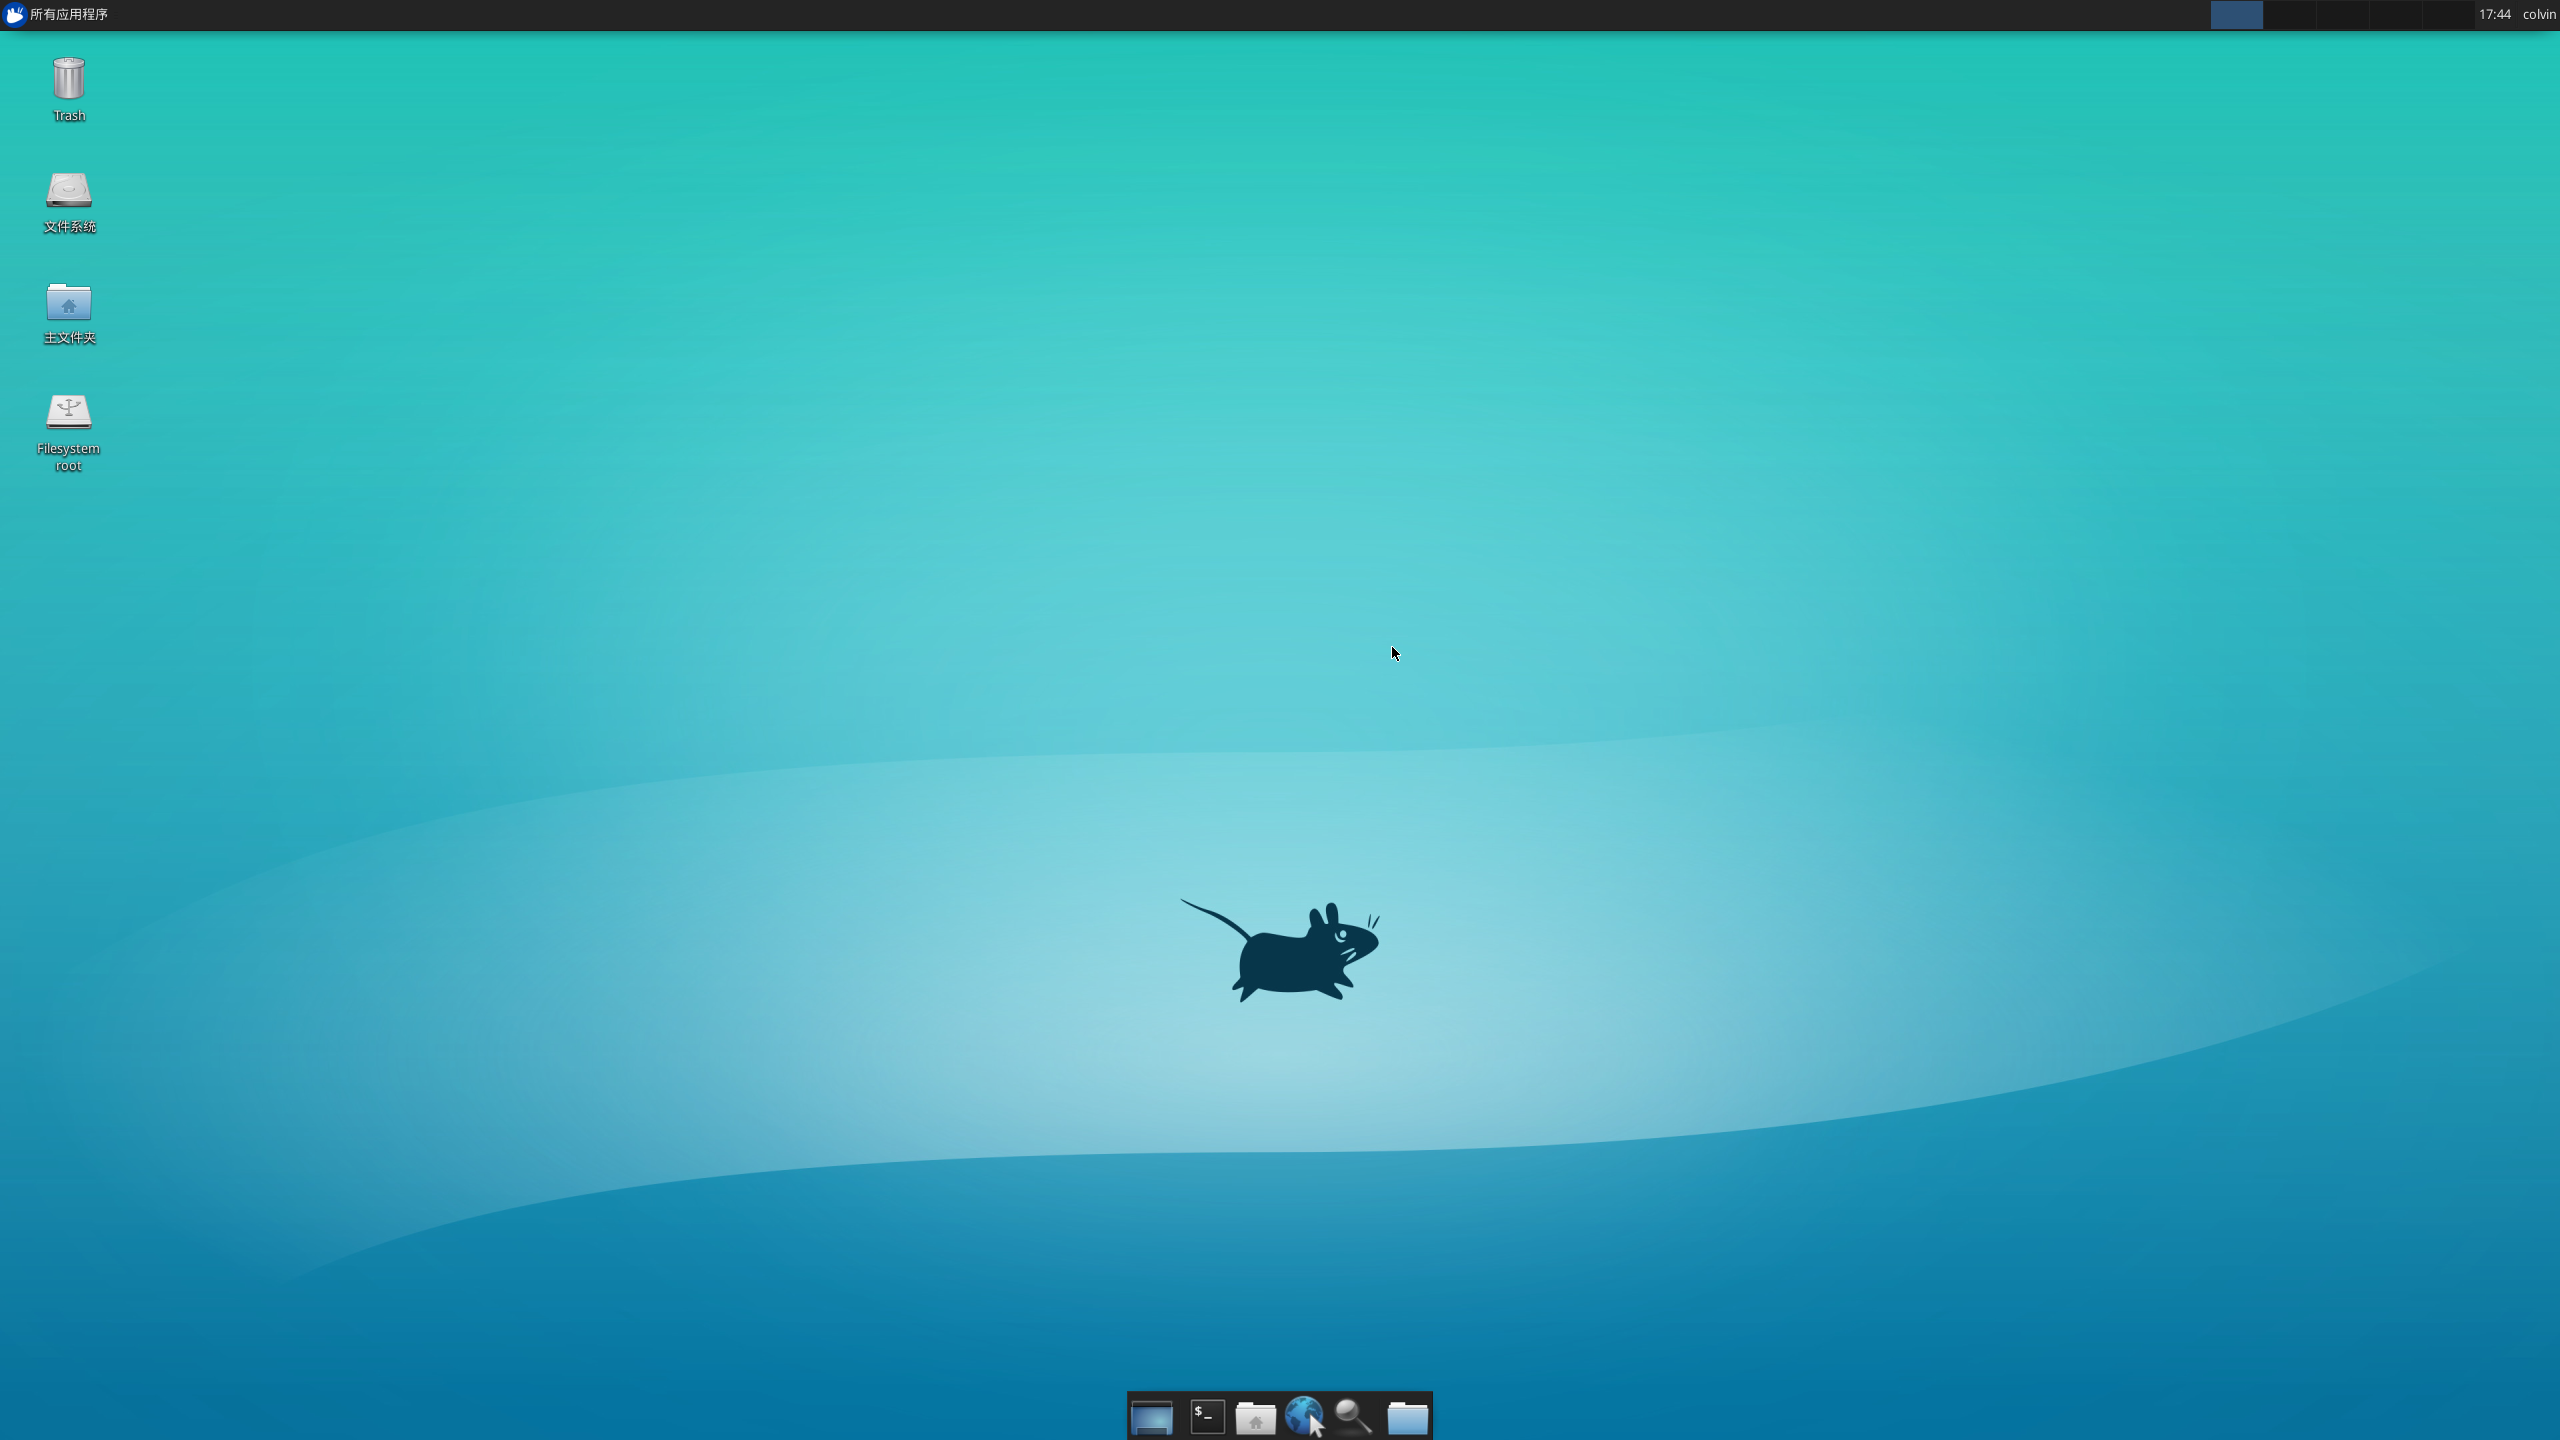Switch to workspace 4 in the pager
Screen dimensions: 2560x1440
click(2395, 14)
